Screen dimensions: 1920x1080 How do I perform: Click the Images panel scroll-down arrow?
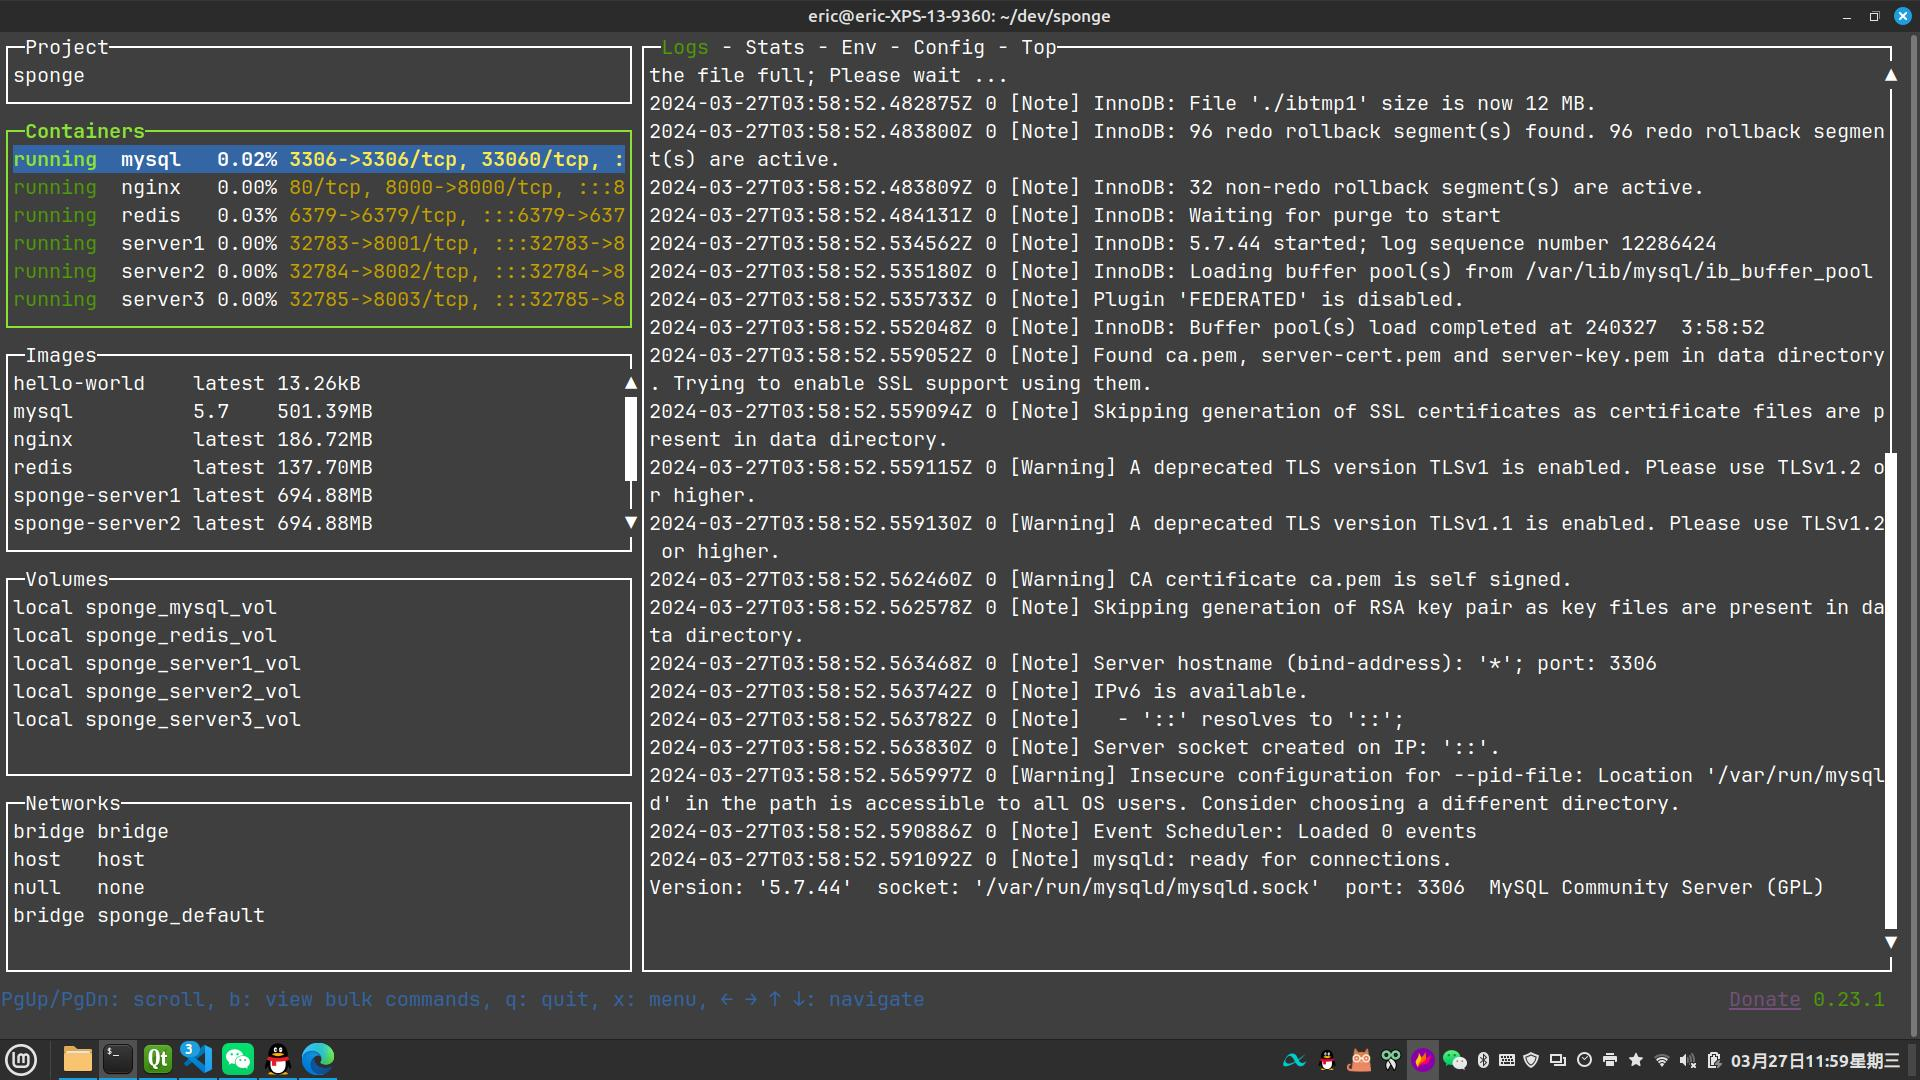coord(630,522)
